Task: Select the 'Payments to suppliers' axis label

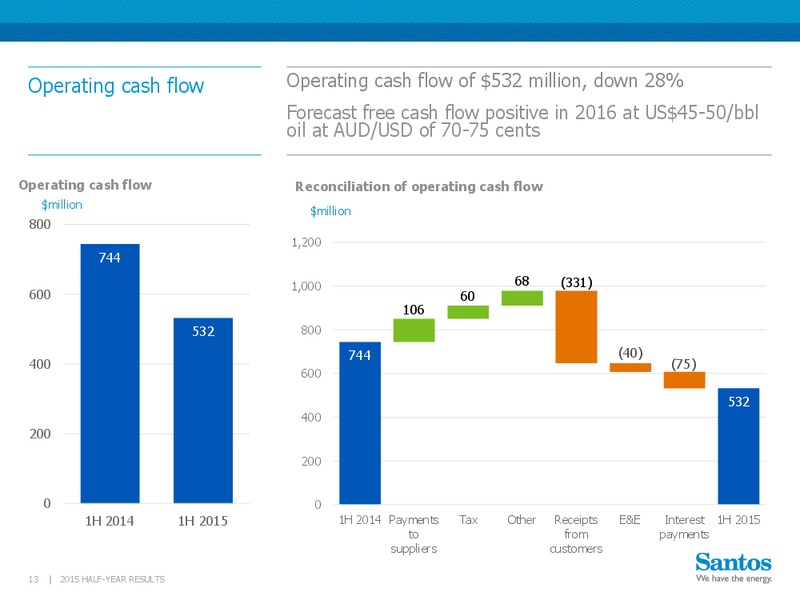Action: 414,534
